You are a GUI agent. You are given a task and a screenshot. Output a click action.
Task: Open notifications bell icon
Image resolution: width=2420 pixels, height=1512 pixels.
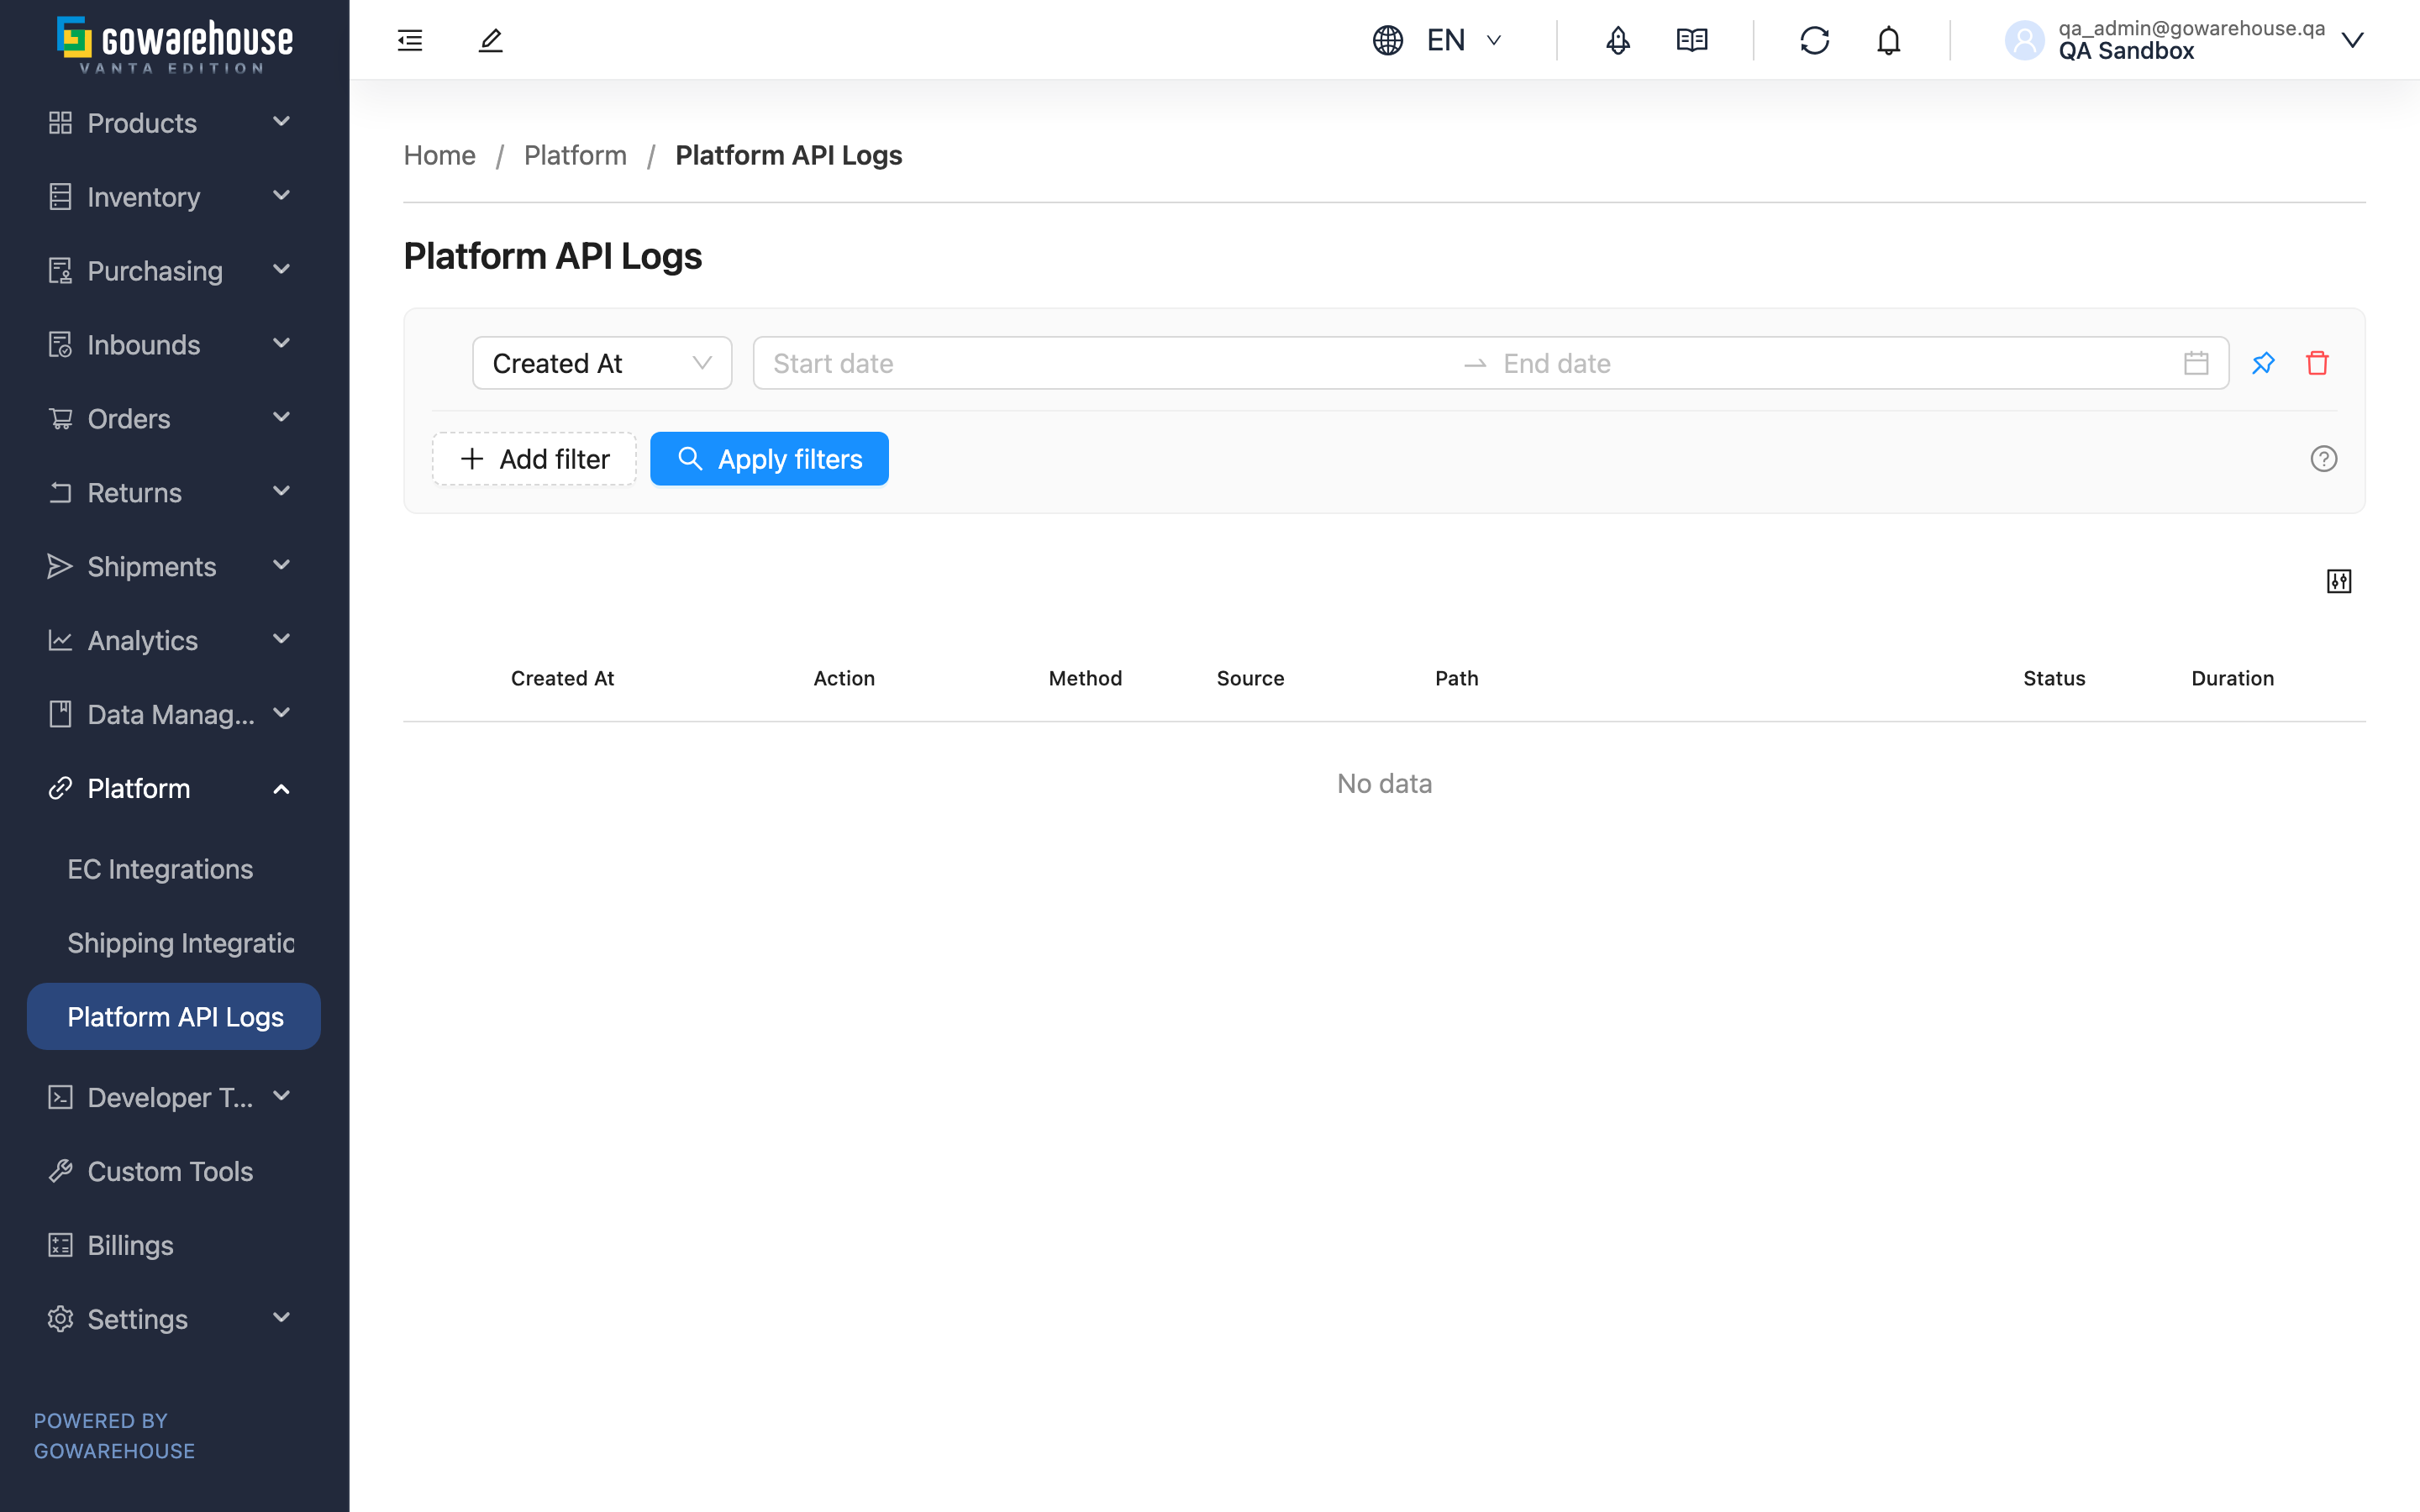pyautogui.click(x=1889, y=40)
